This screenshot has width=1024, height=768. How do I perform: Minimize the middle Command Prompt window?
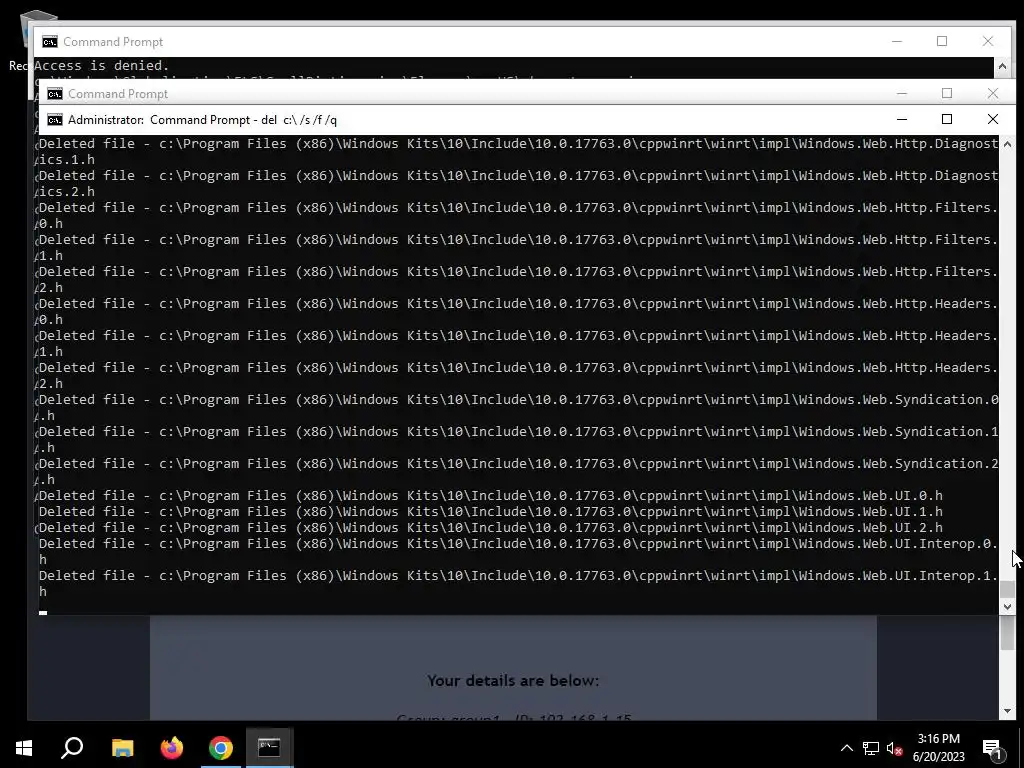(902, 93)
